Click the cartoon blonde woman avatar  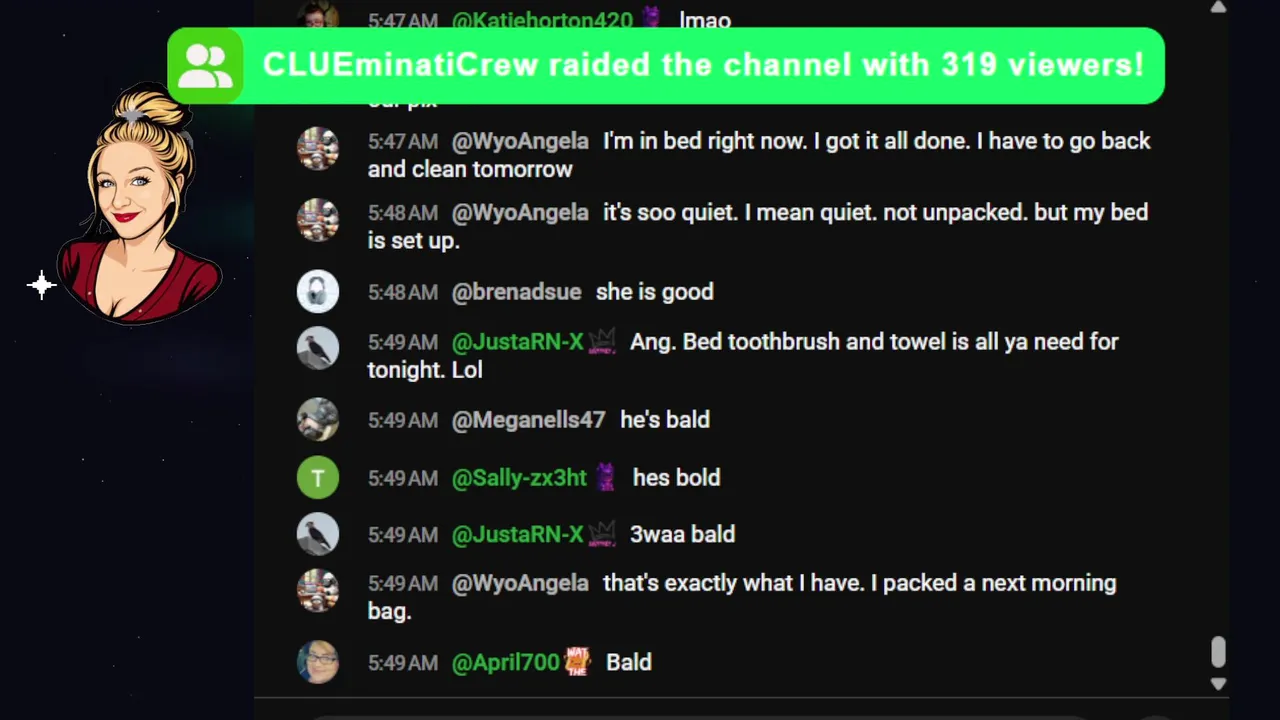coord(140,205)
